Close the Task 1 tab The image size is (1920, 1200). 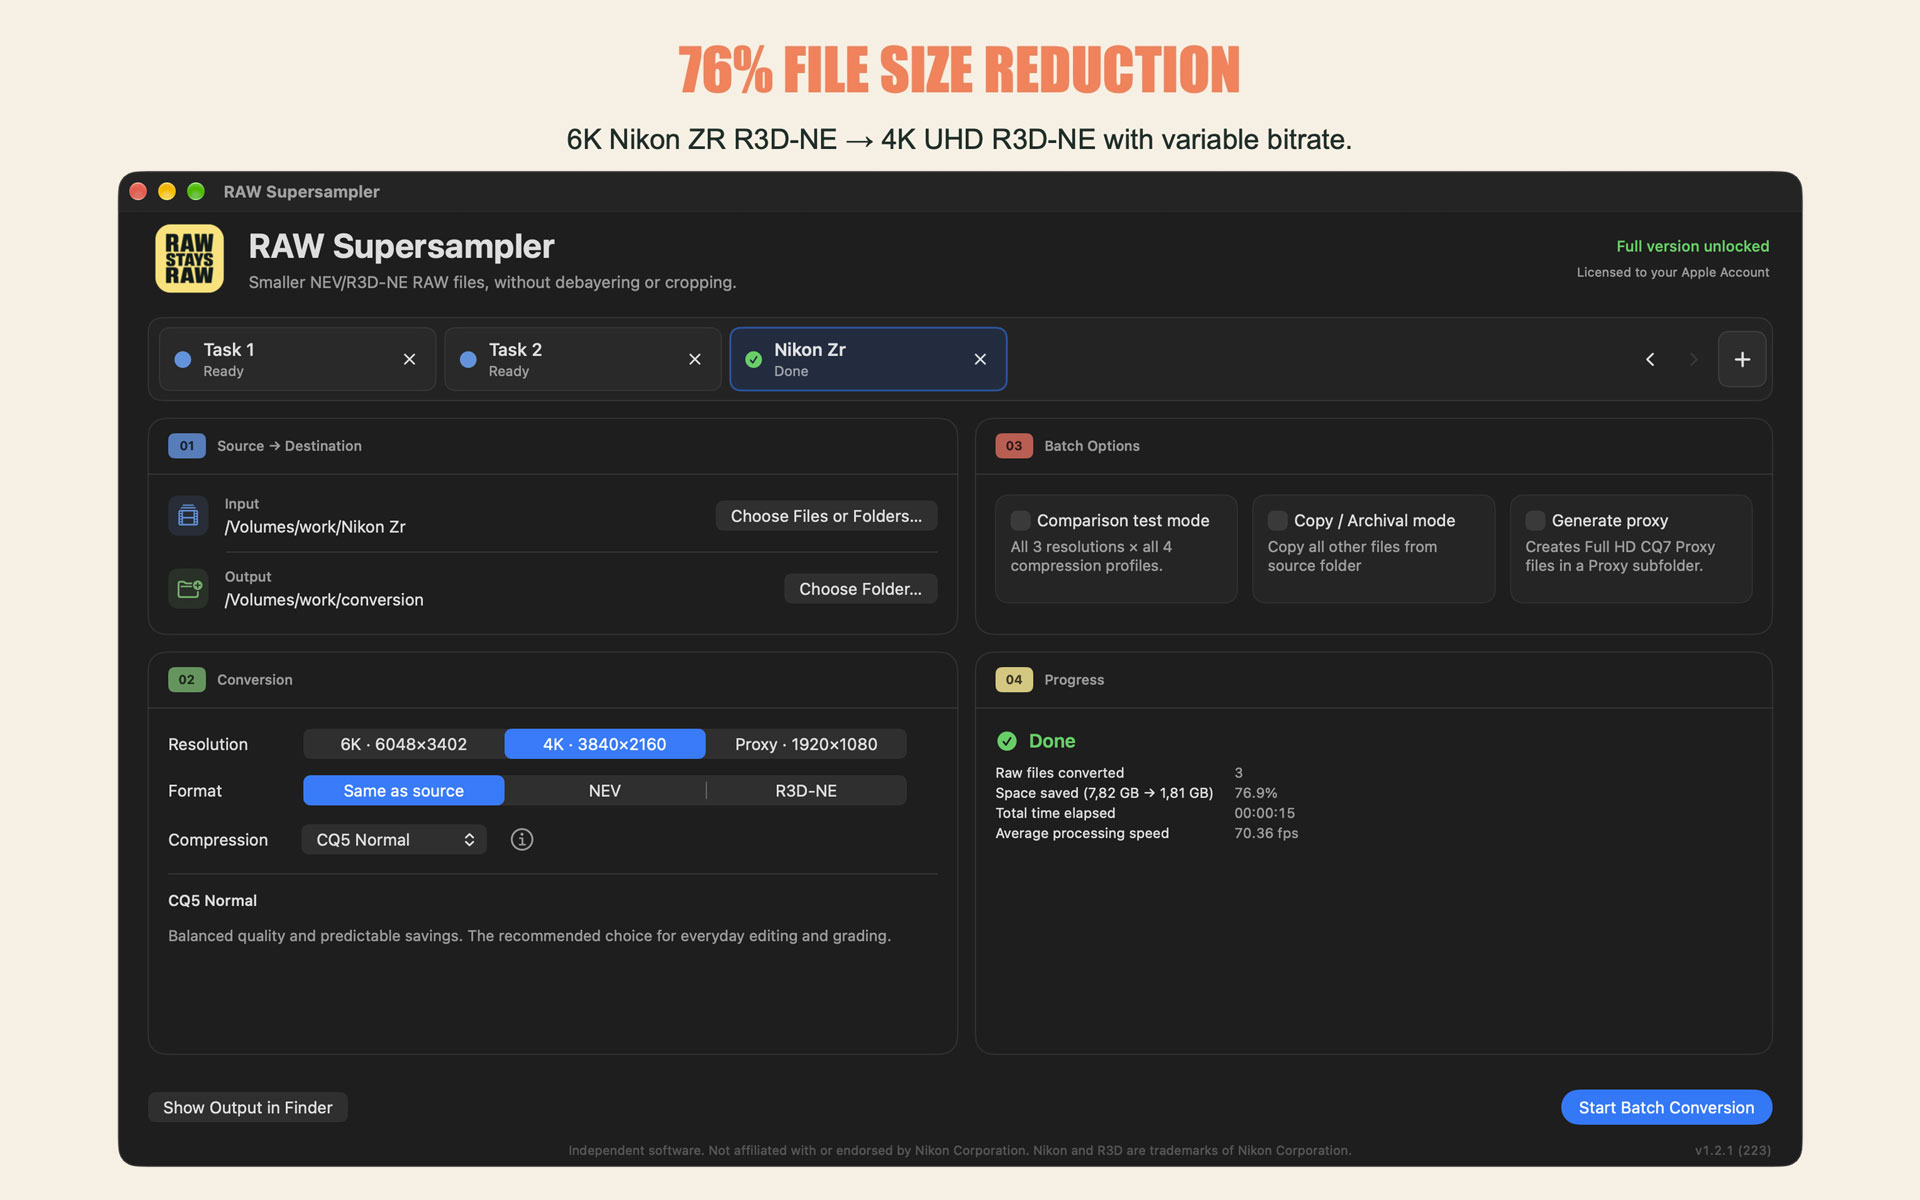click(x=409, y=359)
